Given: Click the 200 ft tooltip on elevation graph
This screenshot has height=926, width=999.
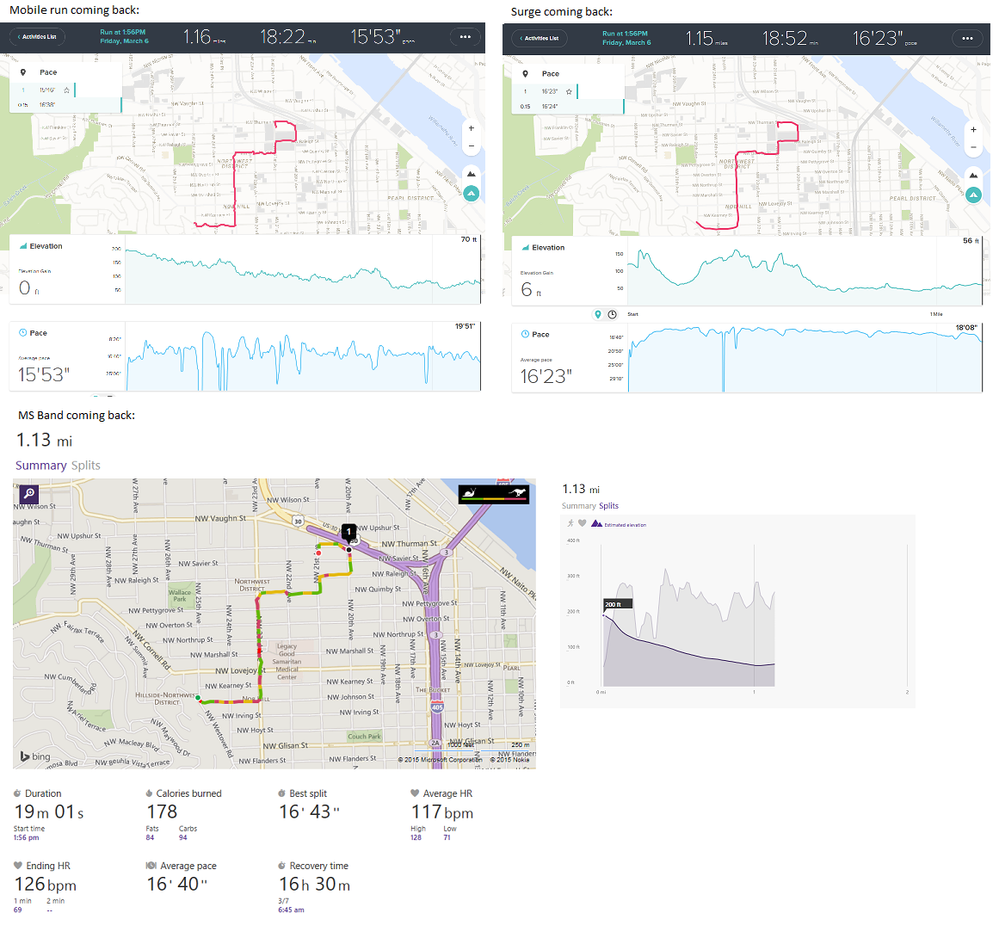Looking at the screenshot, I should (617, 604).
